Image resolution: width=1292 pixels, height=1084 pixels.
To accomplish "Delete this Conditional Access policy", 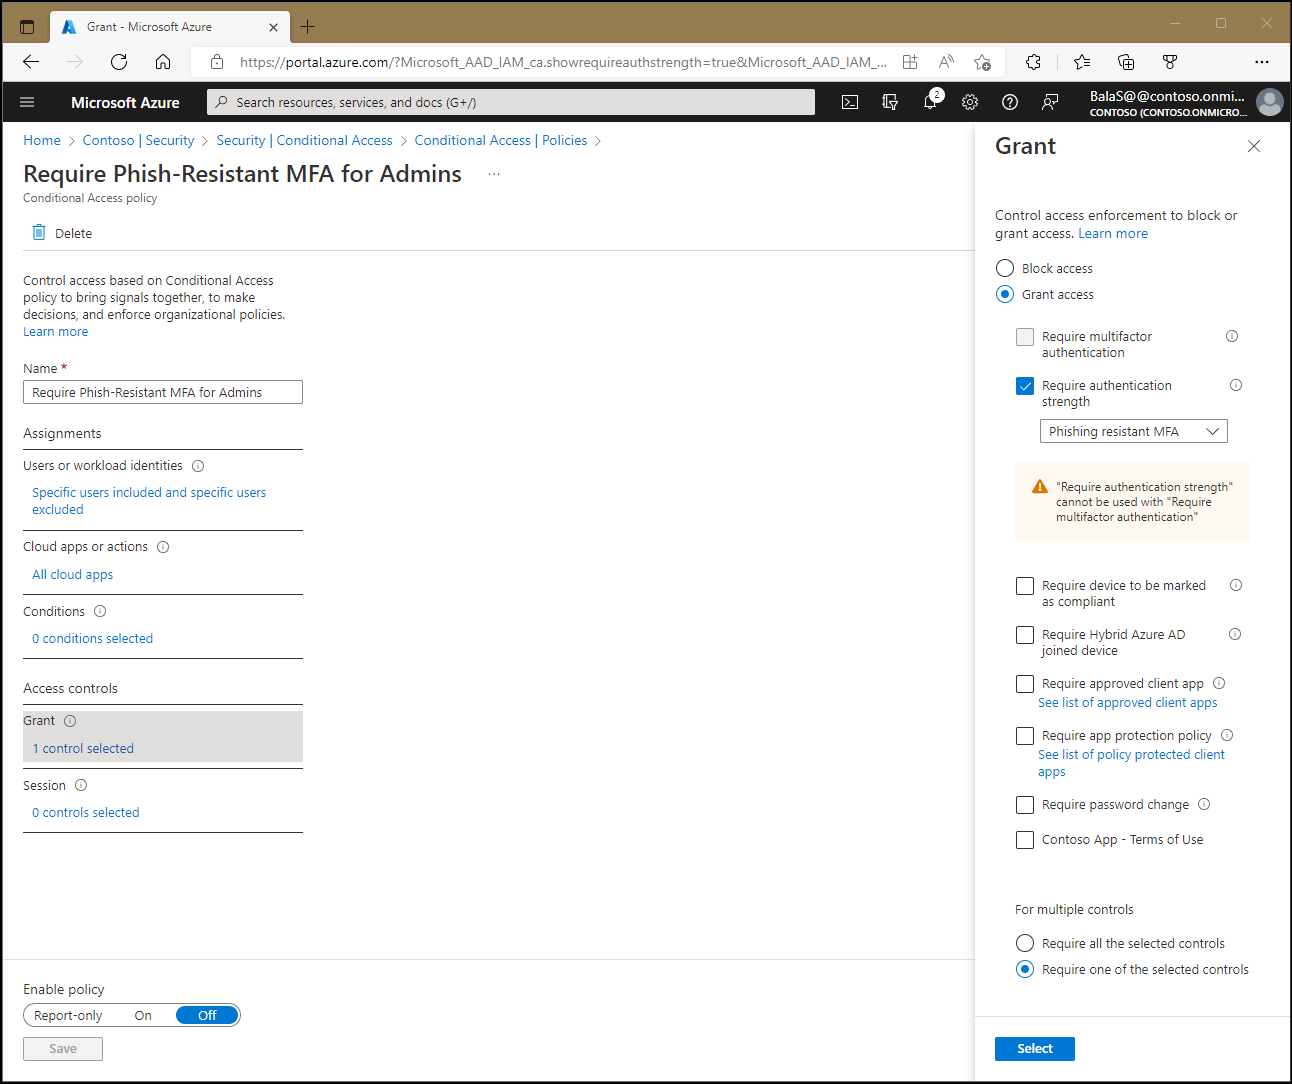I will coord(61,232).
